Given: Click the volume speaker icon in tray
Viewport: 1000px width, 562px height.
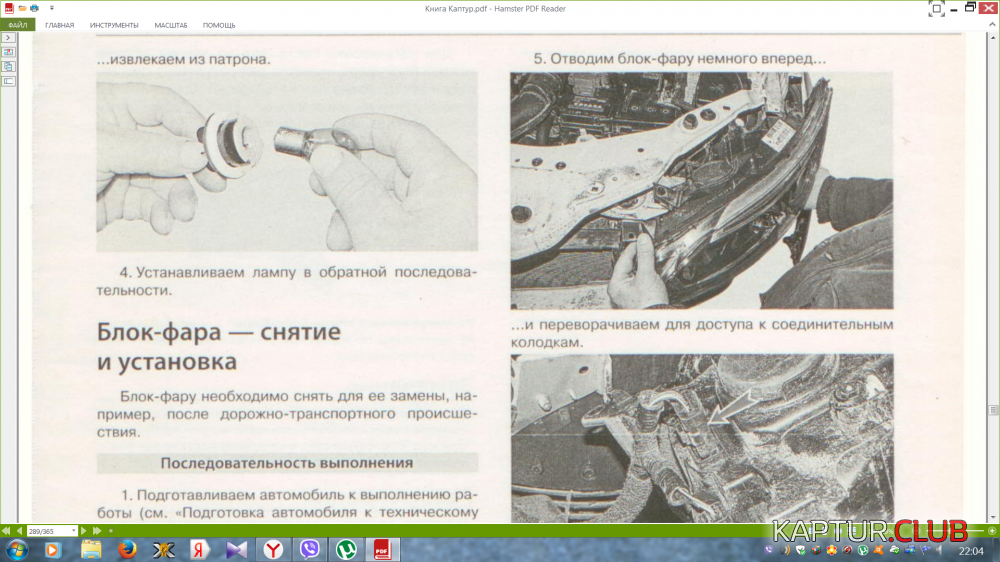Looking at the screenshot, I should (941, 550).
